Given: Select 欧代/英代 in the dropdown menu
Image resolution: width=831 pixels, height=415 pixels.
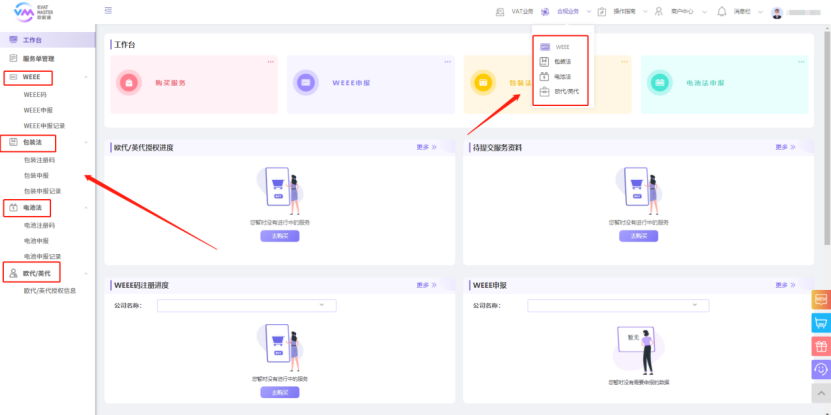Looking at the screenshot, I should click(x=567, y=91).
